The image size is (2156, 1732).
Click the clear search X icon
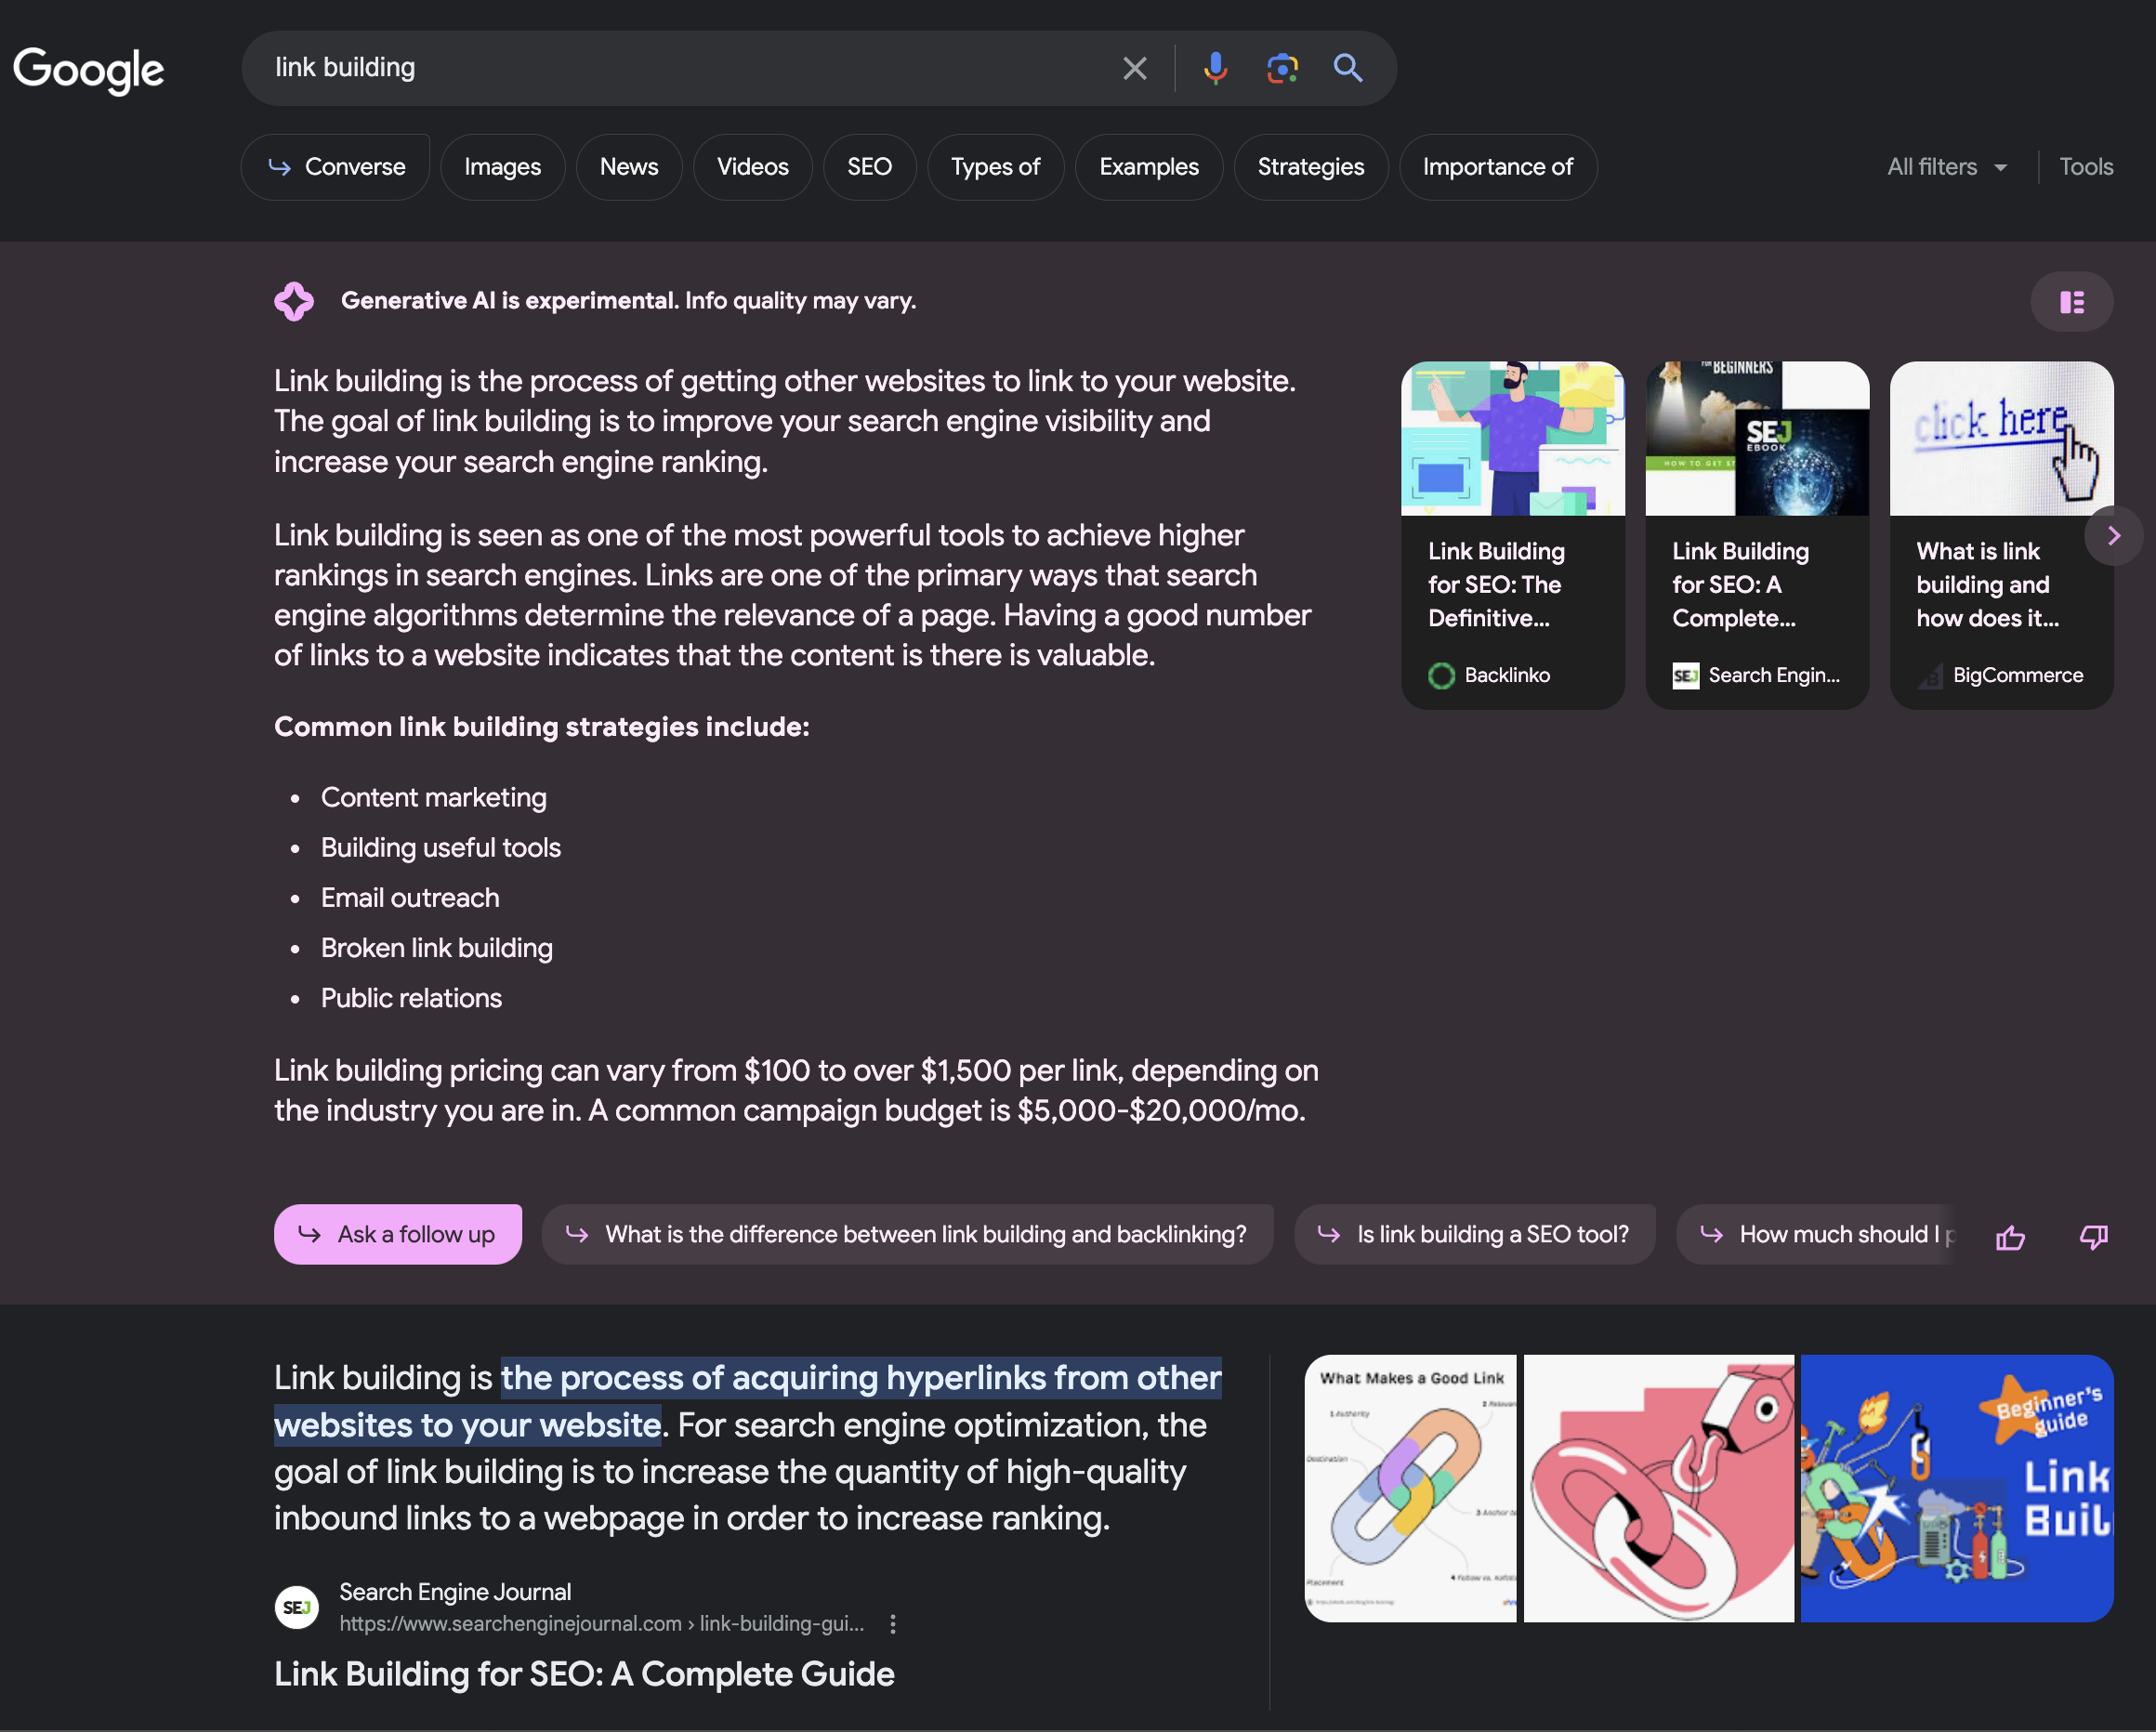1135,67
